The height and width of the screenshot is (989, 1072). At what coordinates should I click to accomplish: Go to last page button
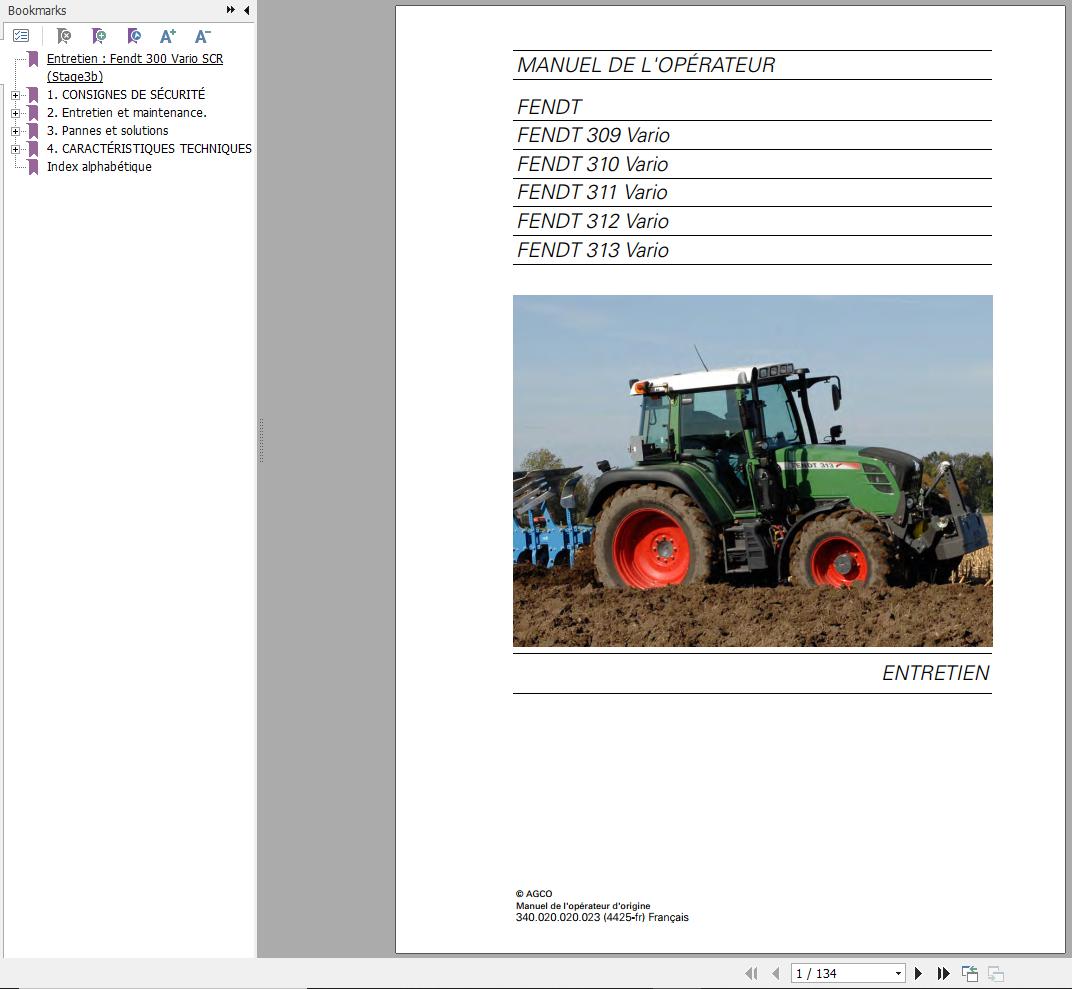943,973
